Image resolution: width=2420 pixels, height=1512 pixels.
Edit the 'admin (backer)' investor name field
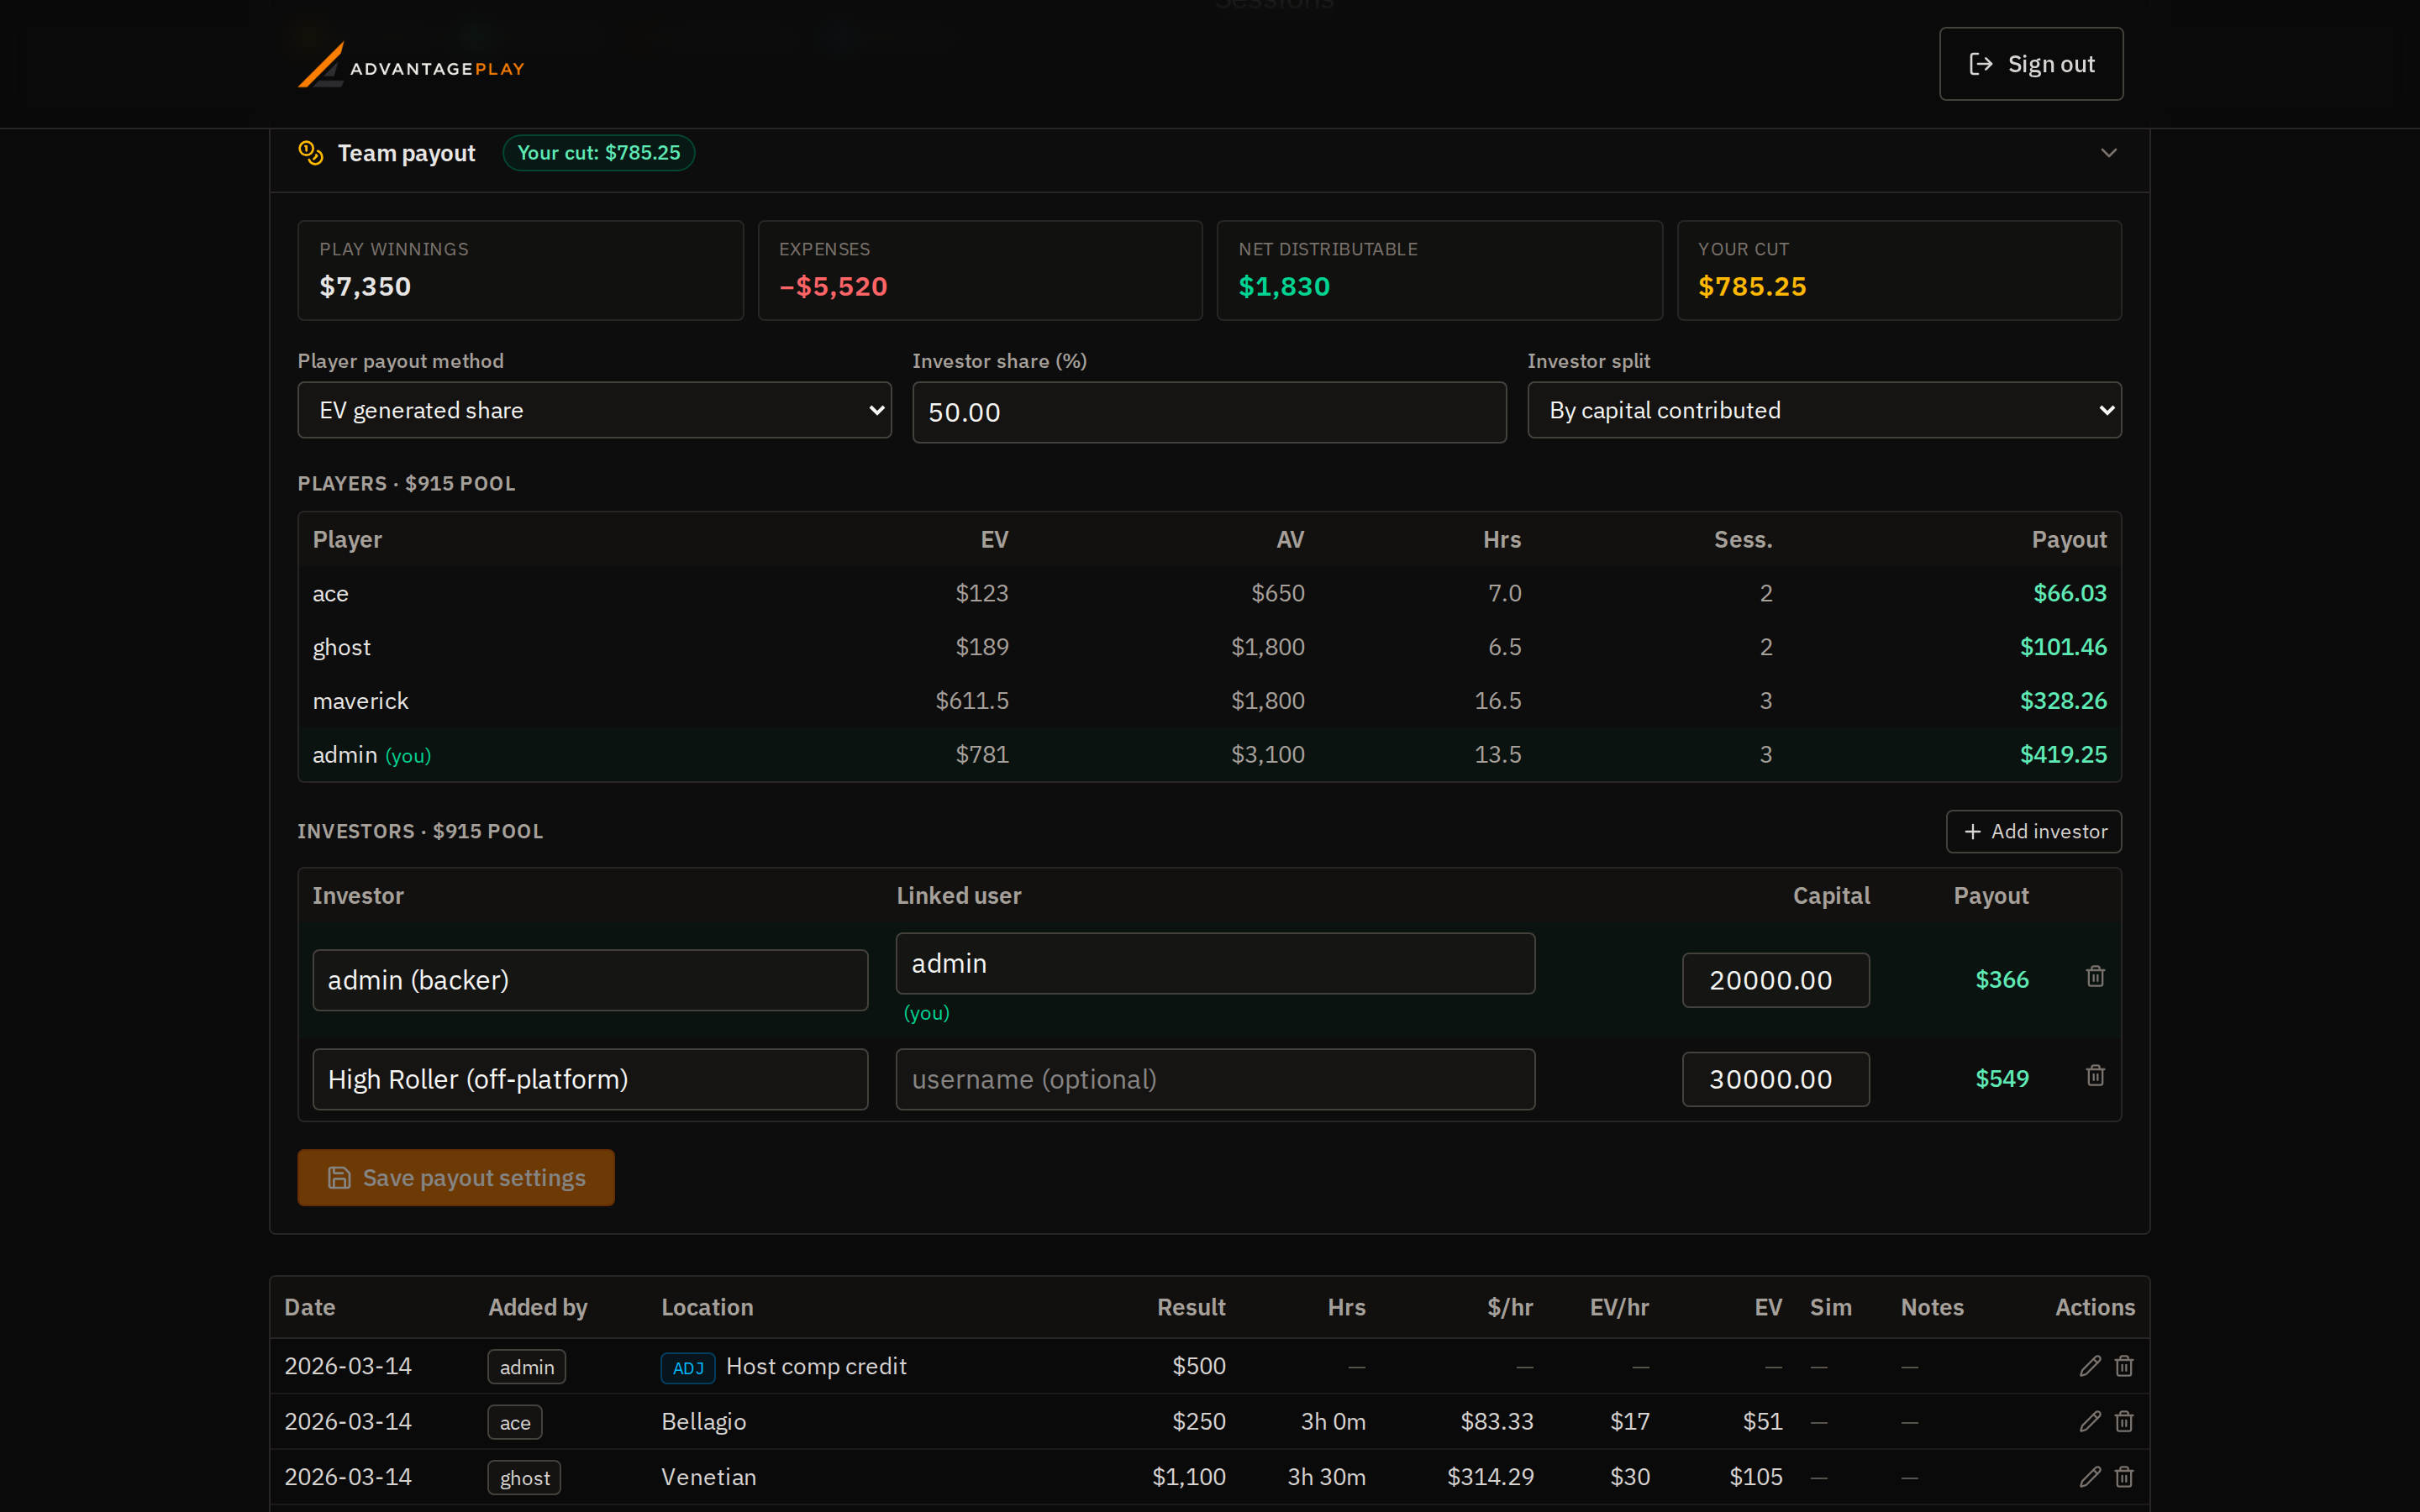[x=590, y=980]
